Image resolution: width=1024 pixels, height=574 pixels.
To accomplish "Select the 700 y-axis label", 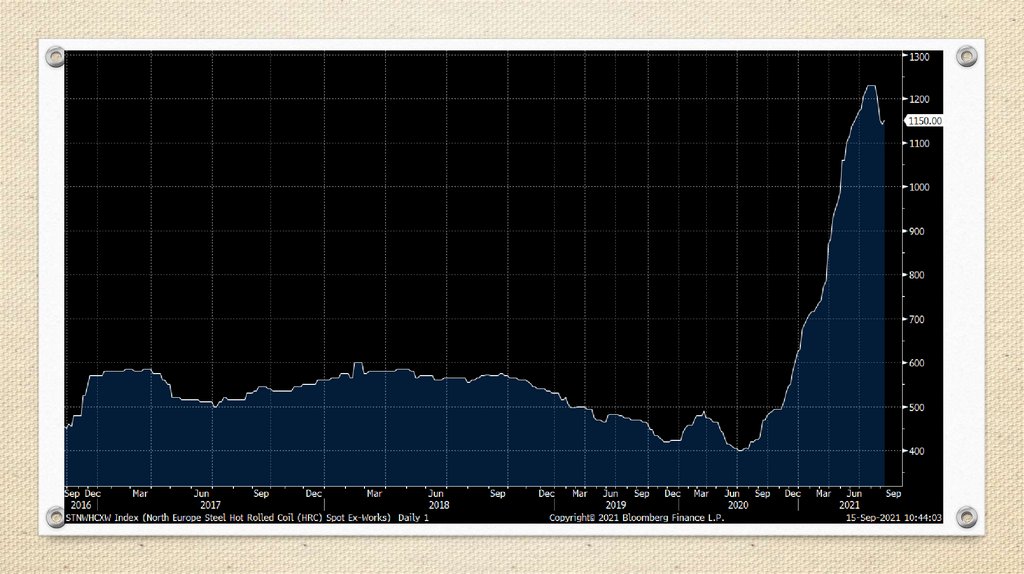I will coord(918,319).
